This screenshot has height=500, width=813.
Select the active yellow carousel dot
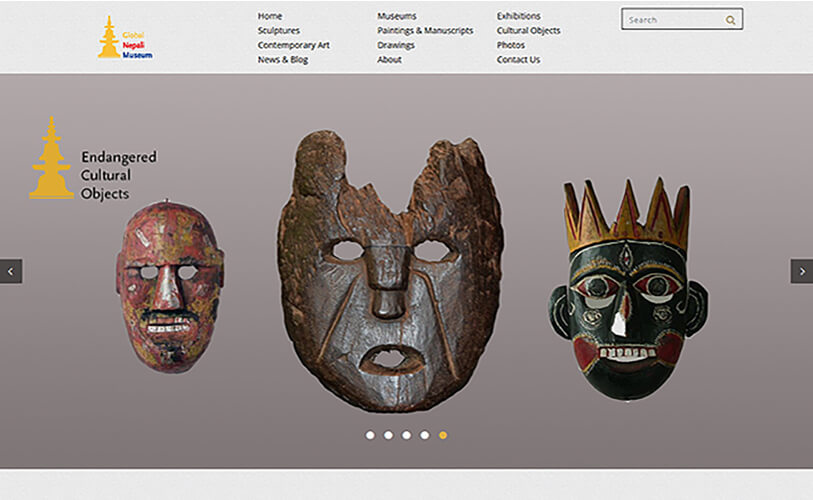pyautogui.click(x=443, y=435)
